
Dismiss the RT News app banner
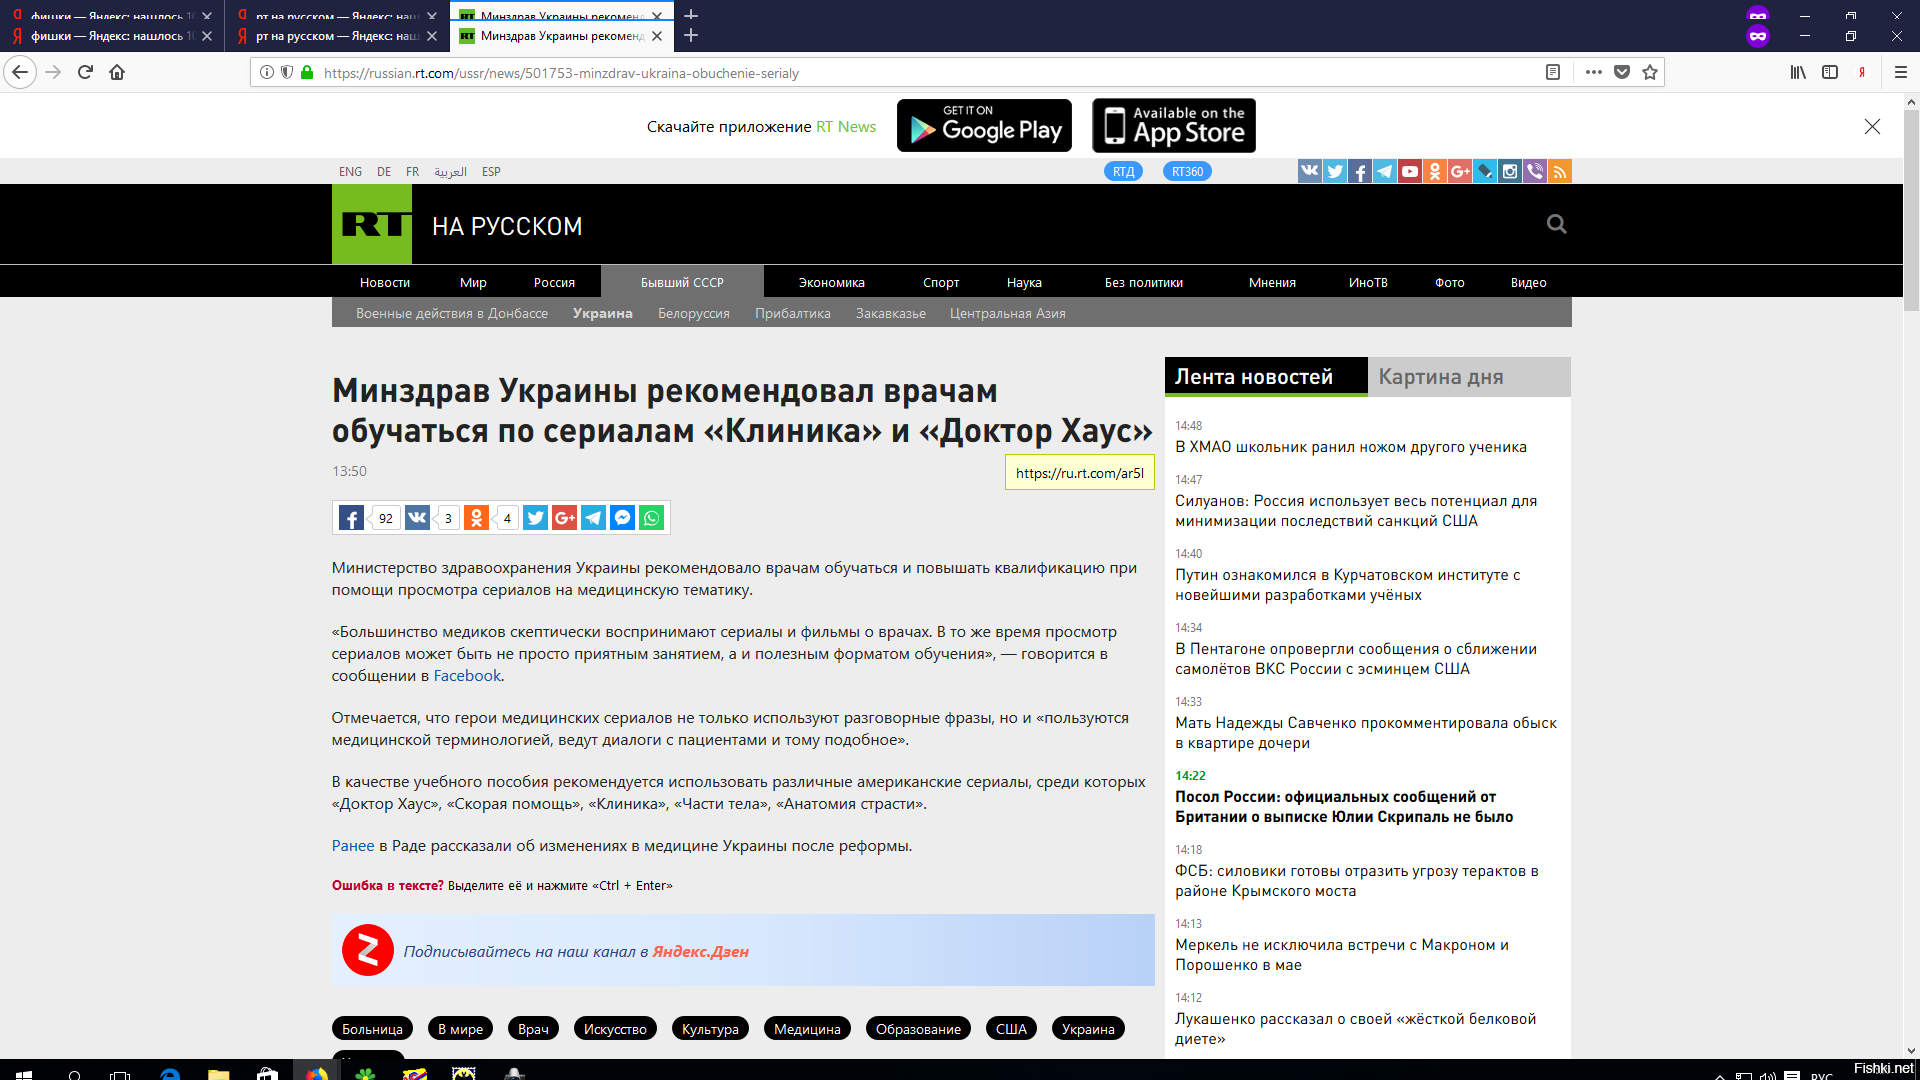point(1872,126)
